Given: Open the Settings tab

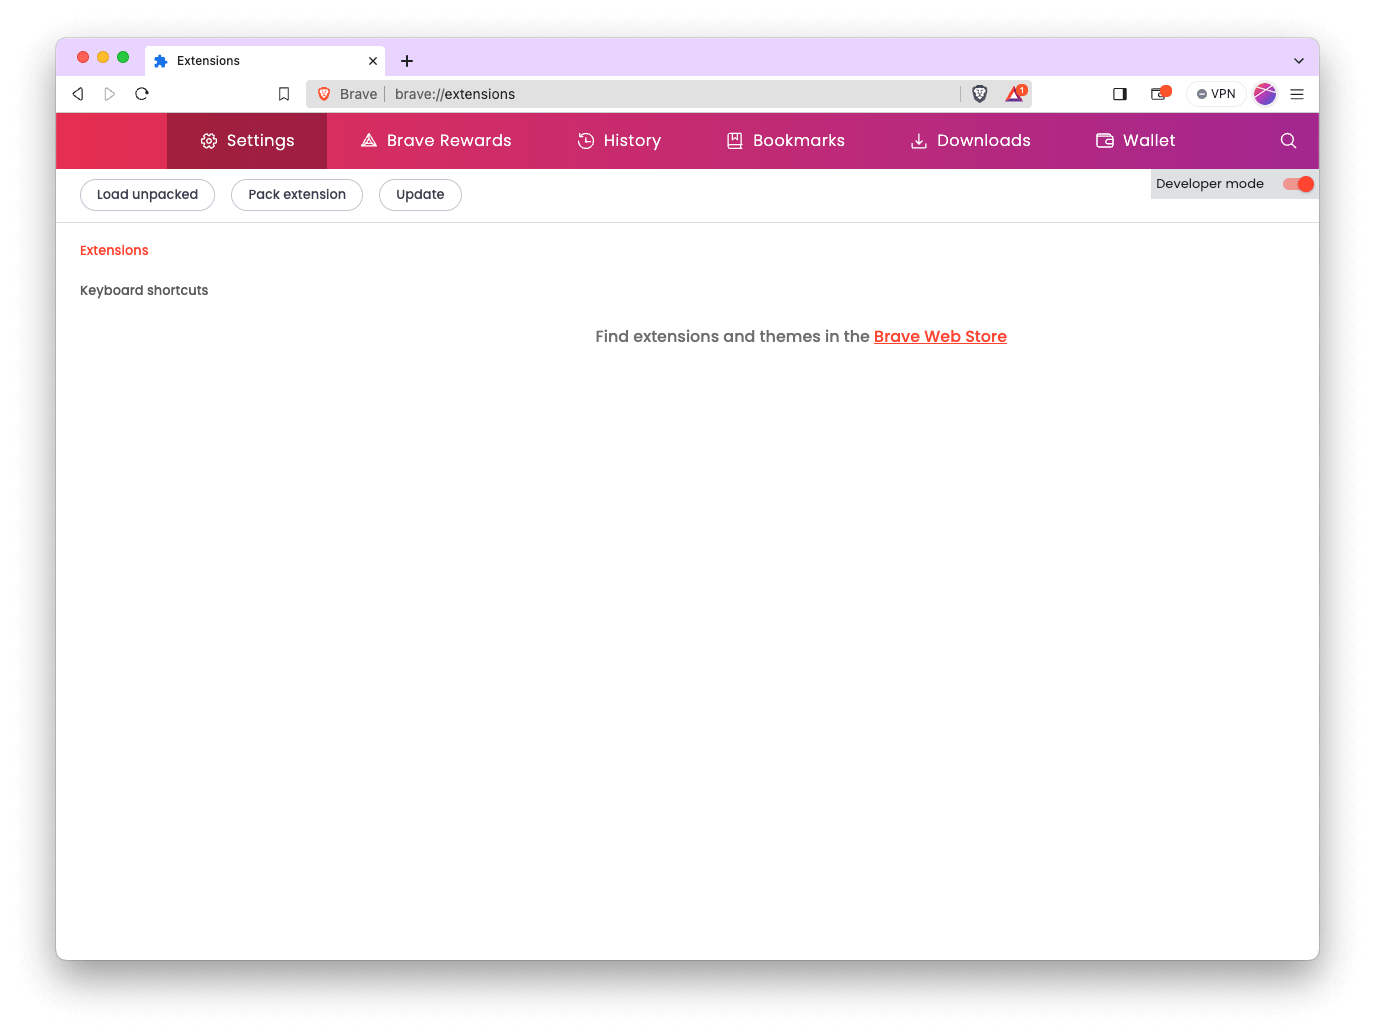Looking at the screenshot, I should 247,141.
